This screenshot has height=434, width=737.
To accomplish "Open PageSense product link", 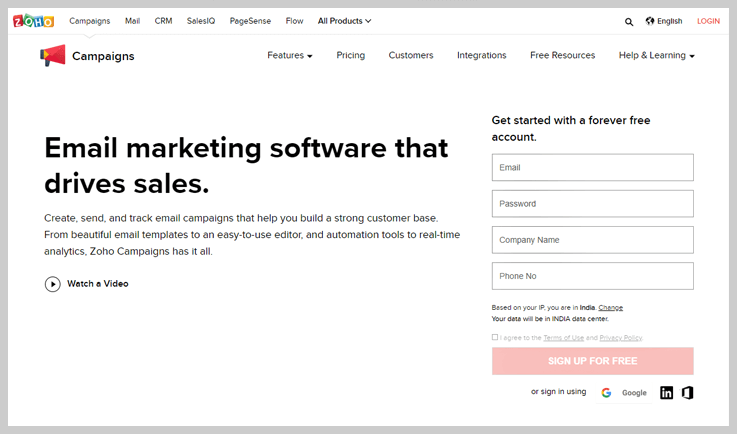I will click(x=250, y=21).
